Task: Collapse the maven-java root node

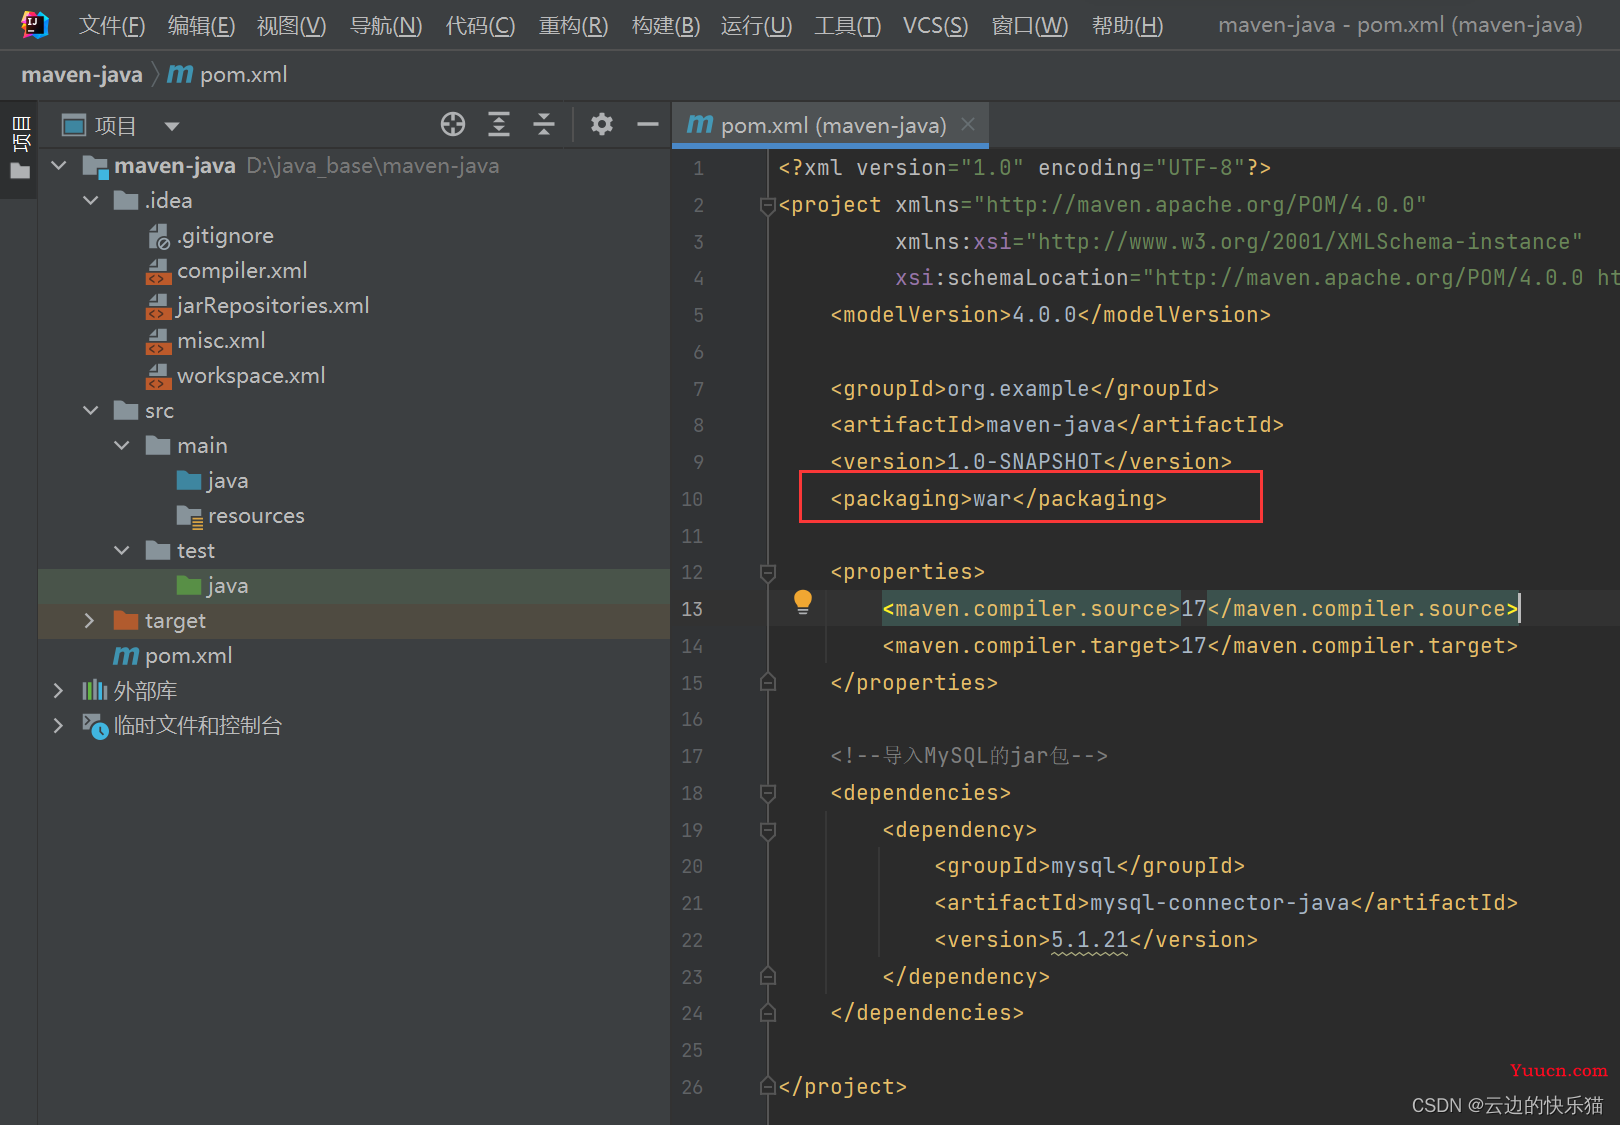Action: point(59,165)
